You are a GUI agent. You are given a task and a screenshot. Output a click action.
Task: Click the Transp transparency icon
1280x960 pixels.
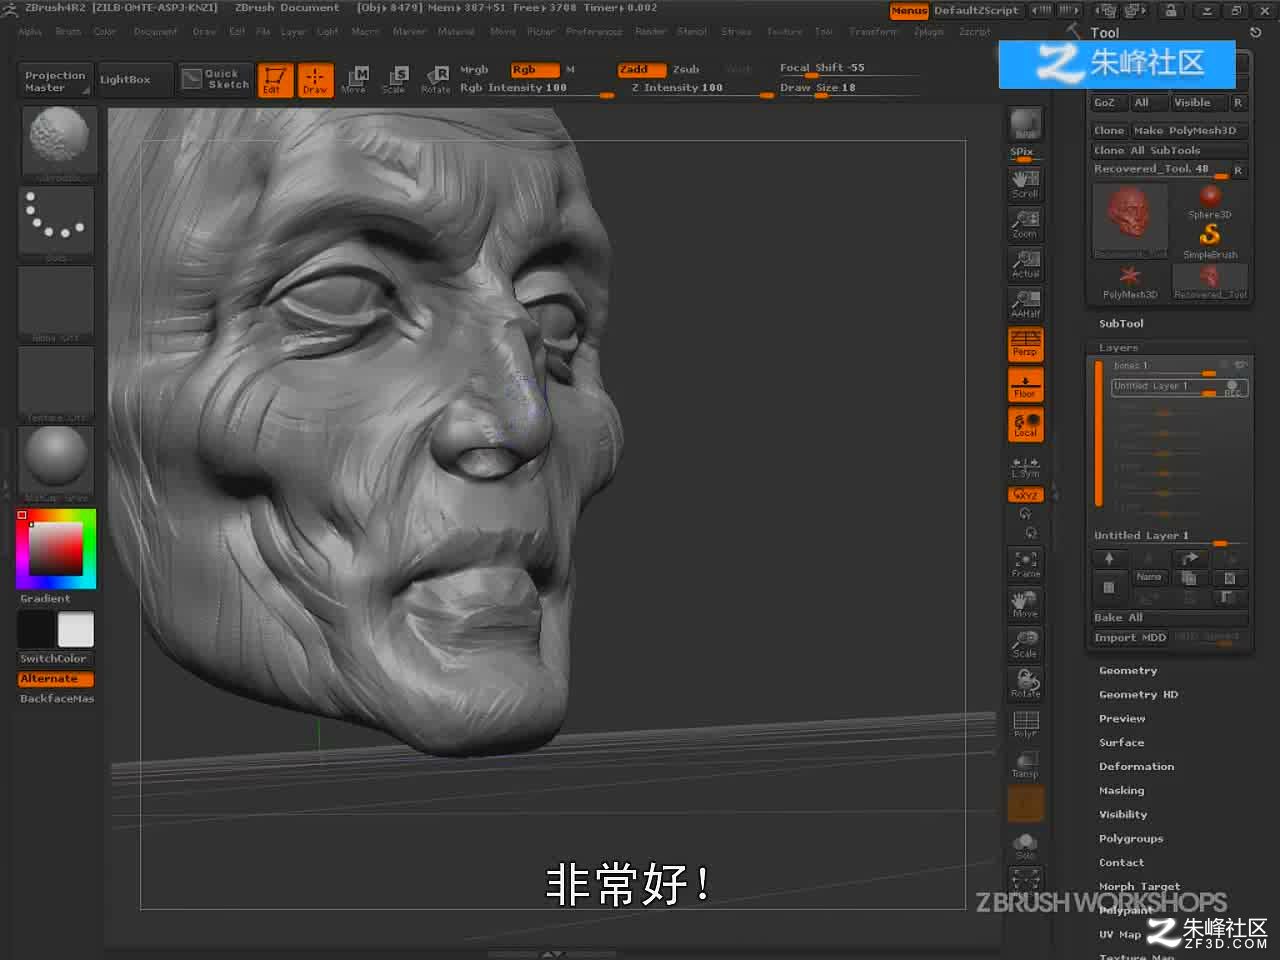pos(1025,764)
